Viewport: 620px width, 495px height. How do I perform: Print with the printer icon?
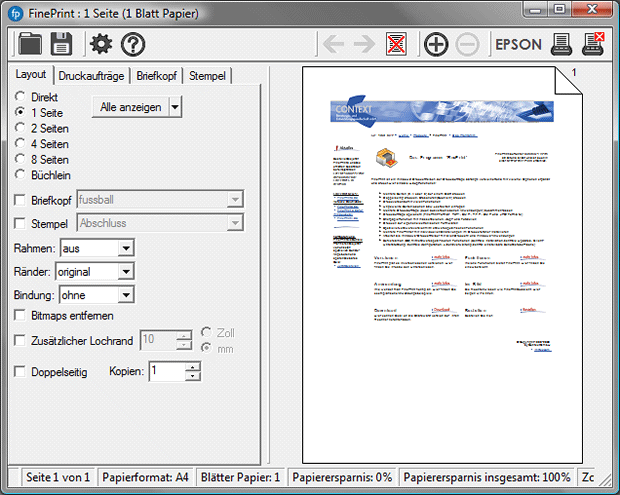coord(561,44)
